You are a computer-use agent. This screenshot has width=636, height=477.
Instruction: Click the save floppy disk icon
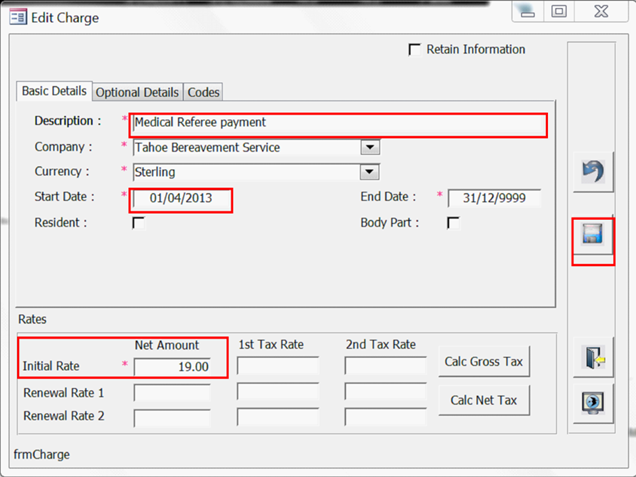tap(591, 236)
